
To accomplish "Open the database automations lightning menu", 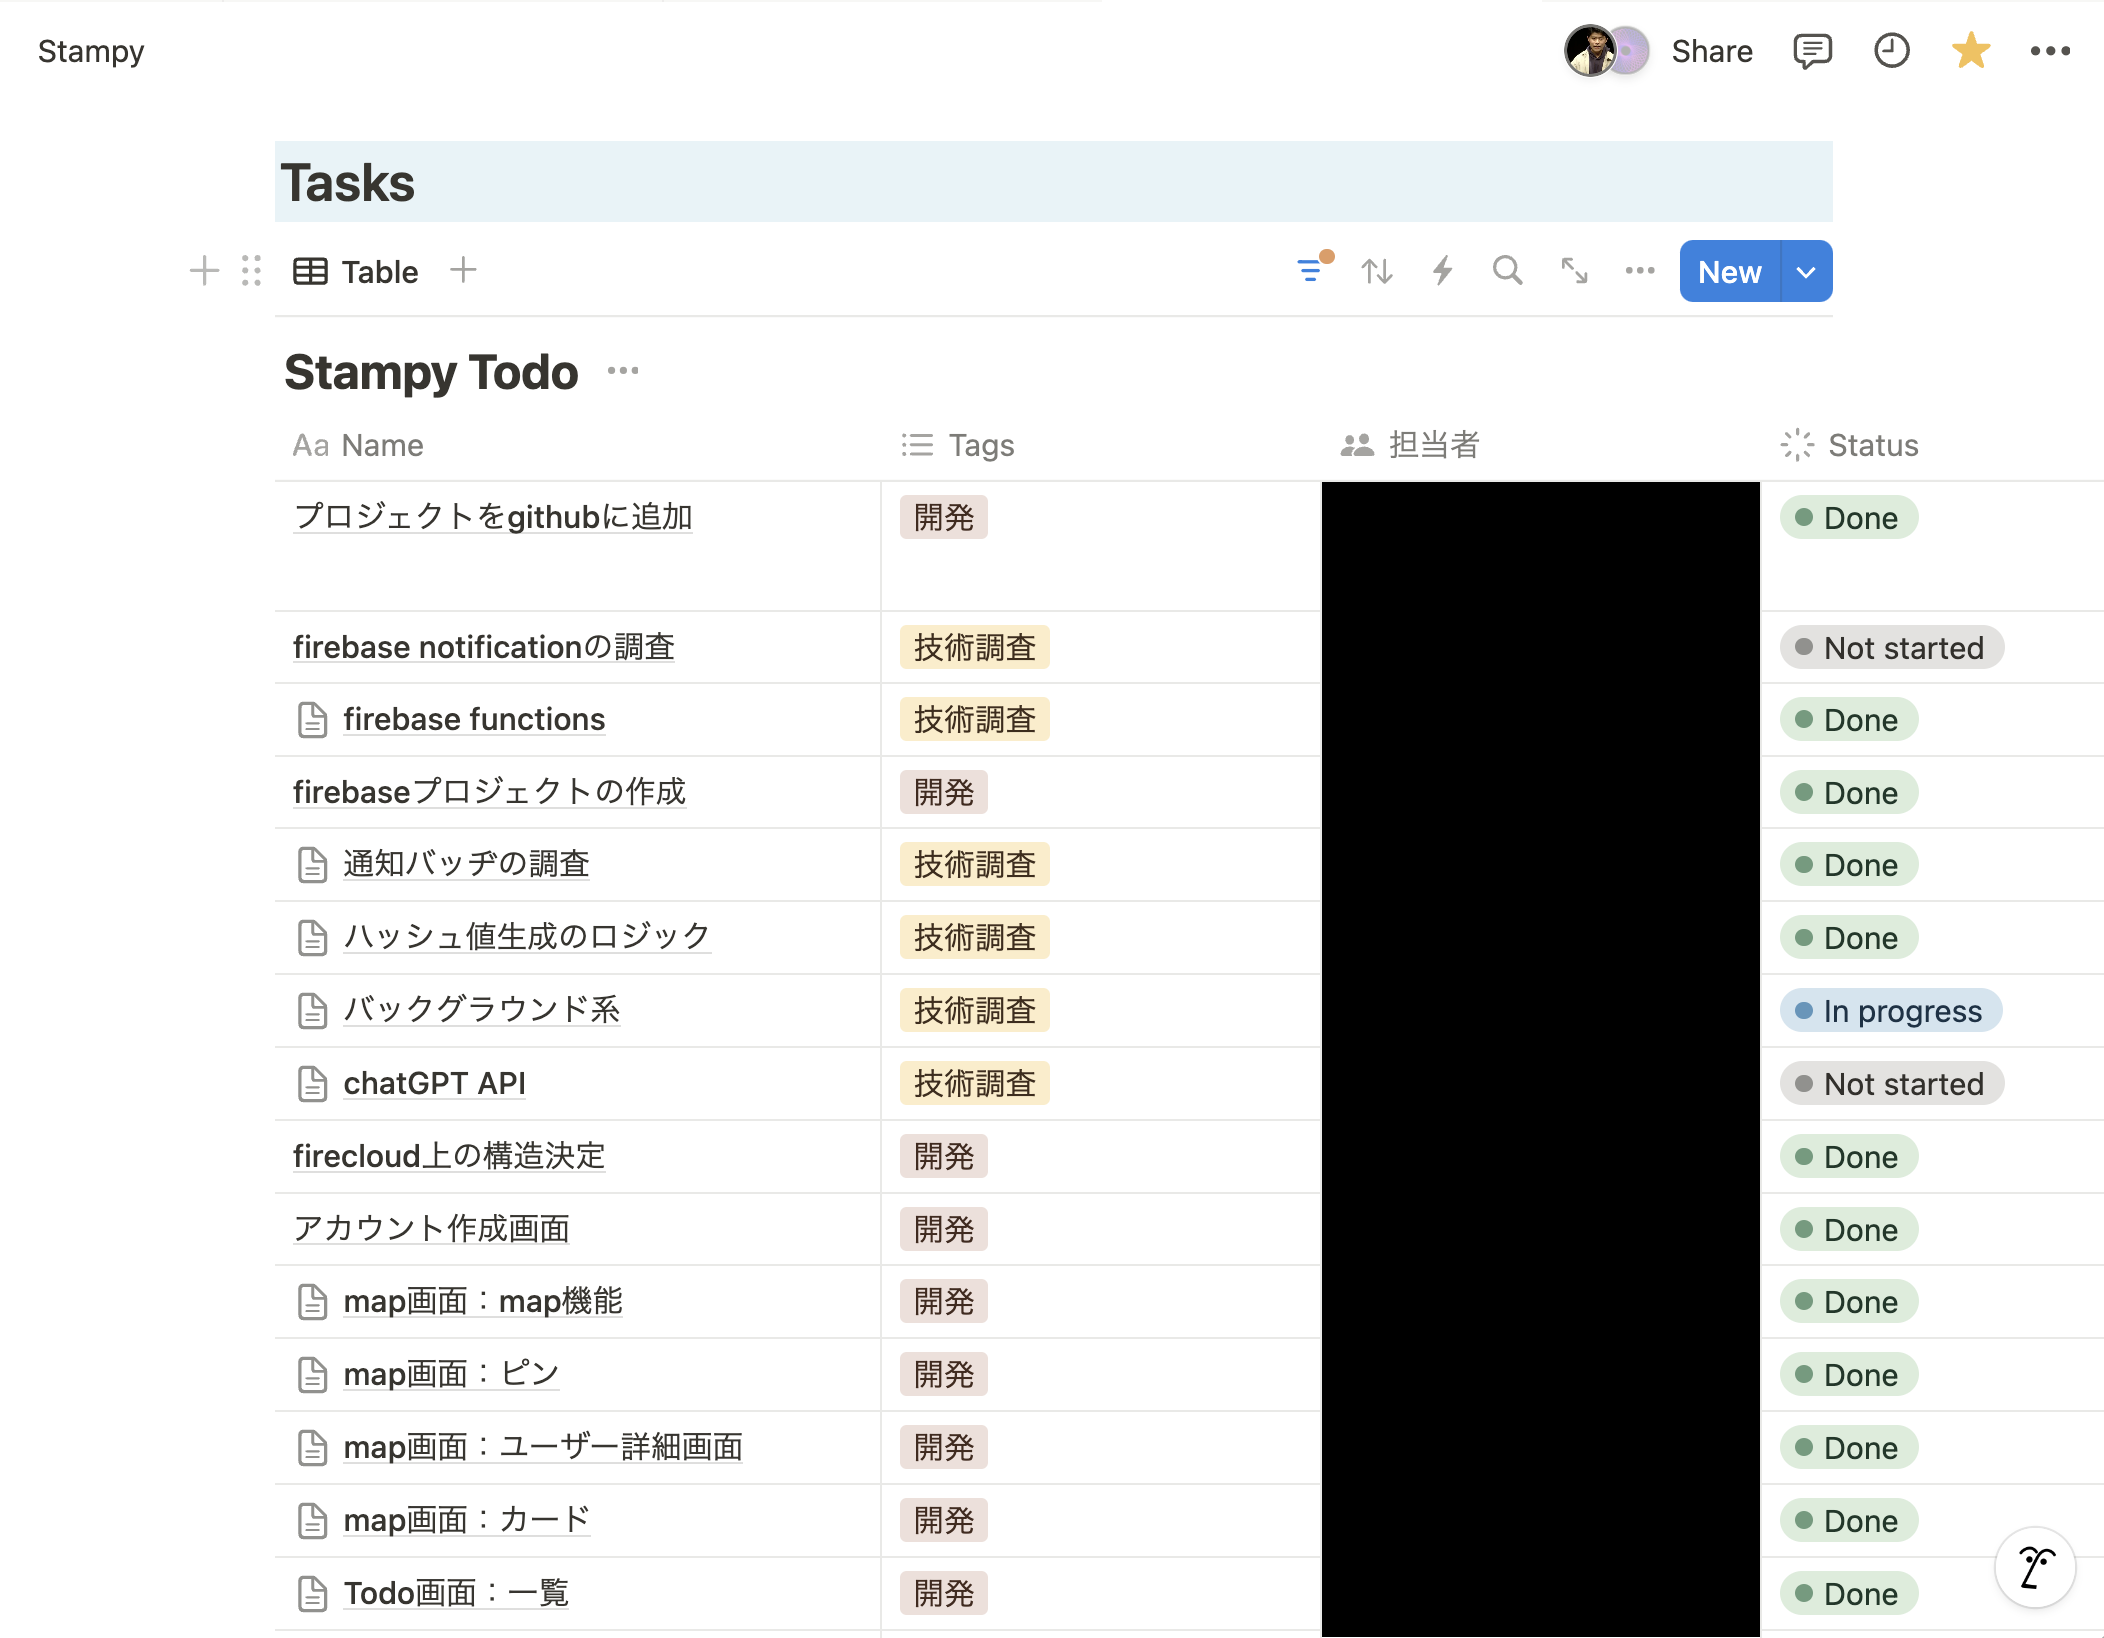I will pyautogui.click(x=1441, y=270).
